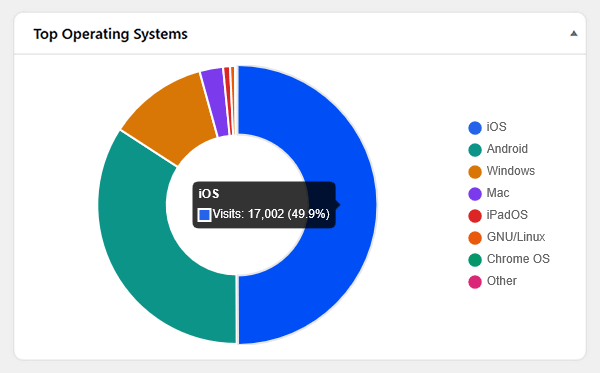Click the Chrome OS green legend circle
Screen dimensions: 600x373
tap(475, 260)
